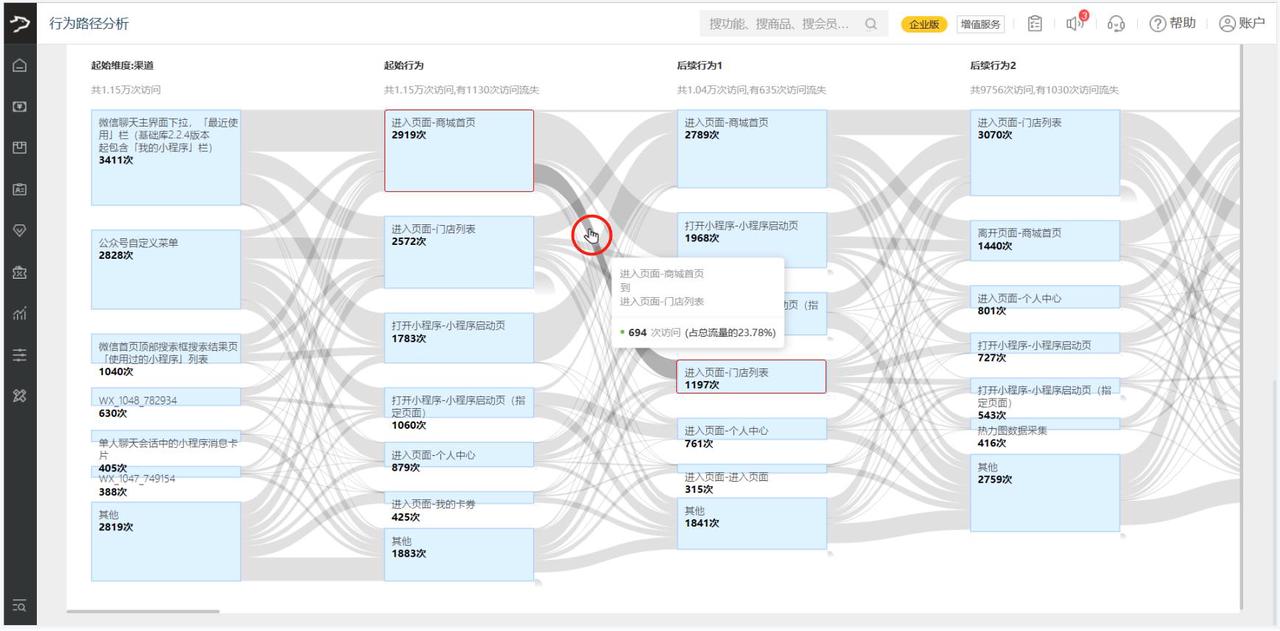Open the home icon in the sidebar
The height and width of the screenshot is (631, 1280).
[x=20, y=65]
